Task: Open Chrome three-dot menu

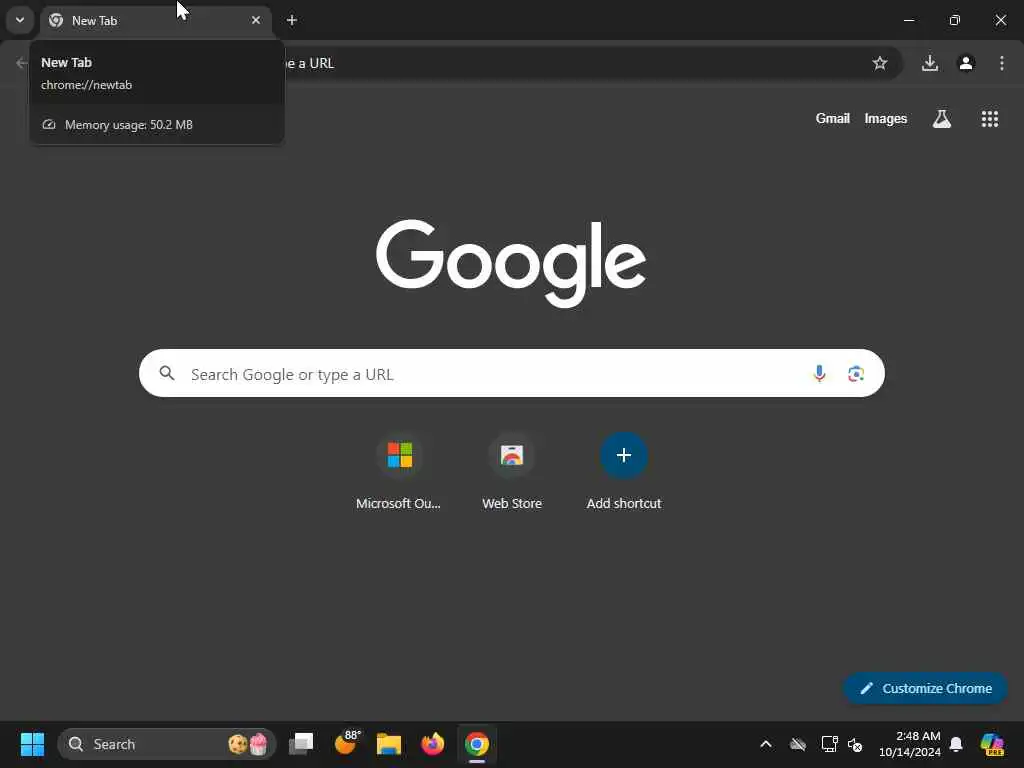Action: coord(1002,63)
